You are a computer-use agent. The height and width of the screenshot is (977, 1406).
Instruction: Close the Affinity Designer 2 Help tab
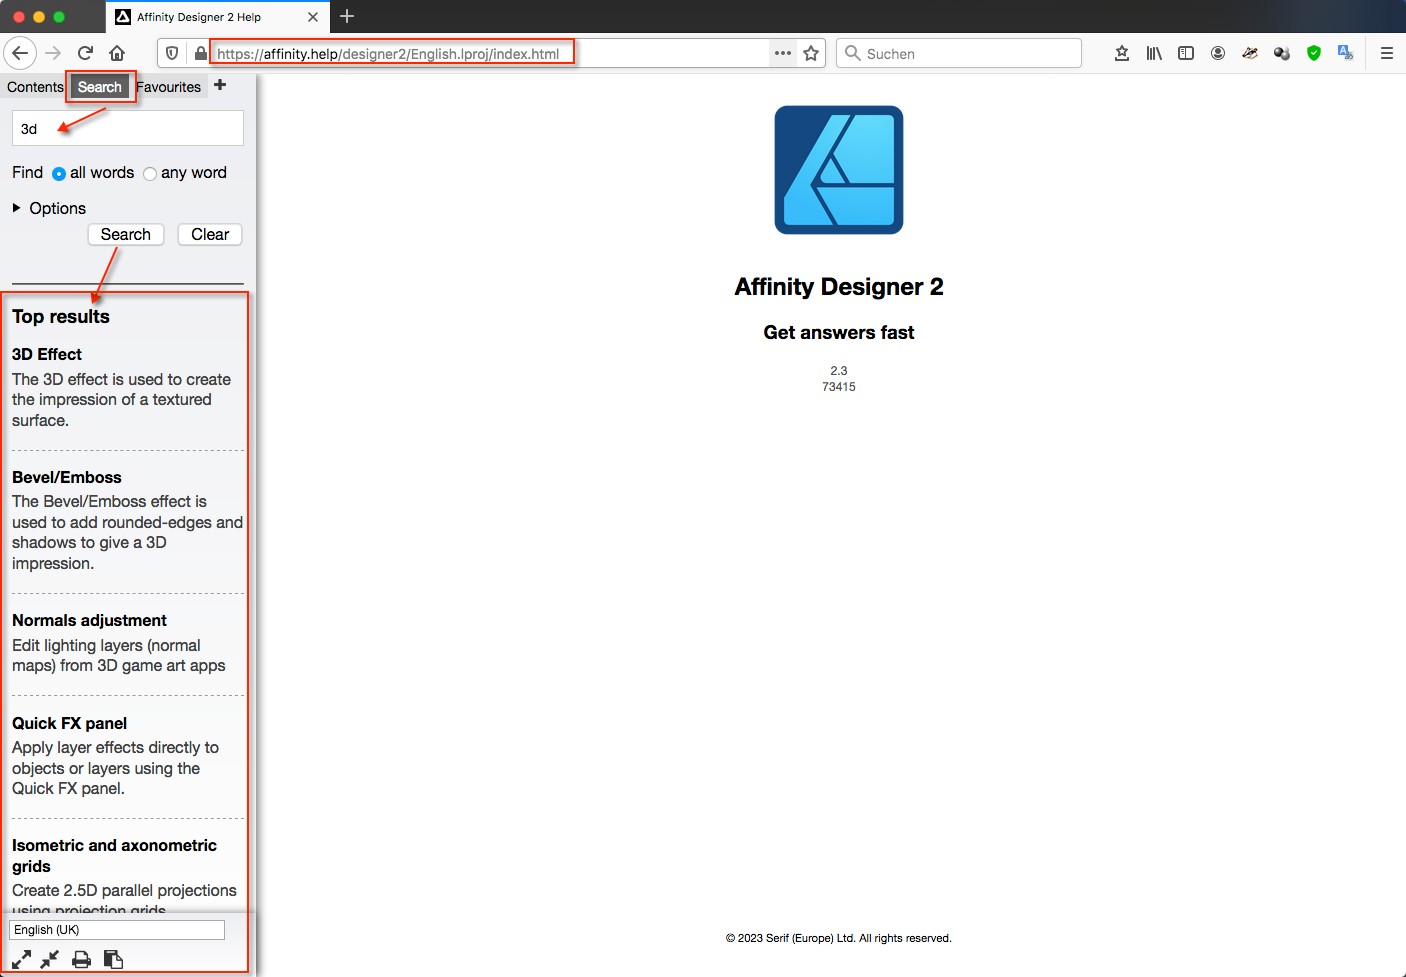click(313, 17)
